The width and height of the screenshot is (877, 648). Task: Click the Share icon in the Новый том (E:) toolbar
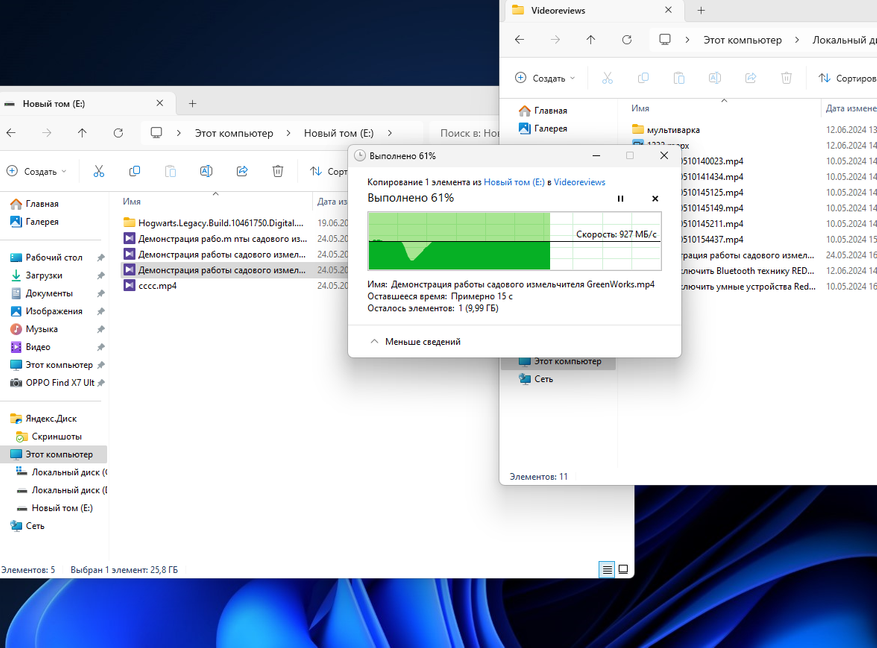click(242, 171)
